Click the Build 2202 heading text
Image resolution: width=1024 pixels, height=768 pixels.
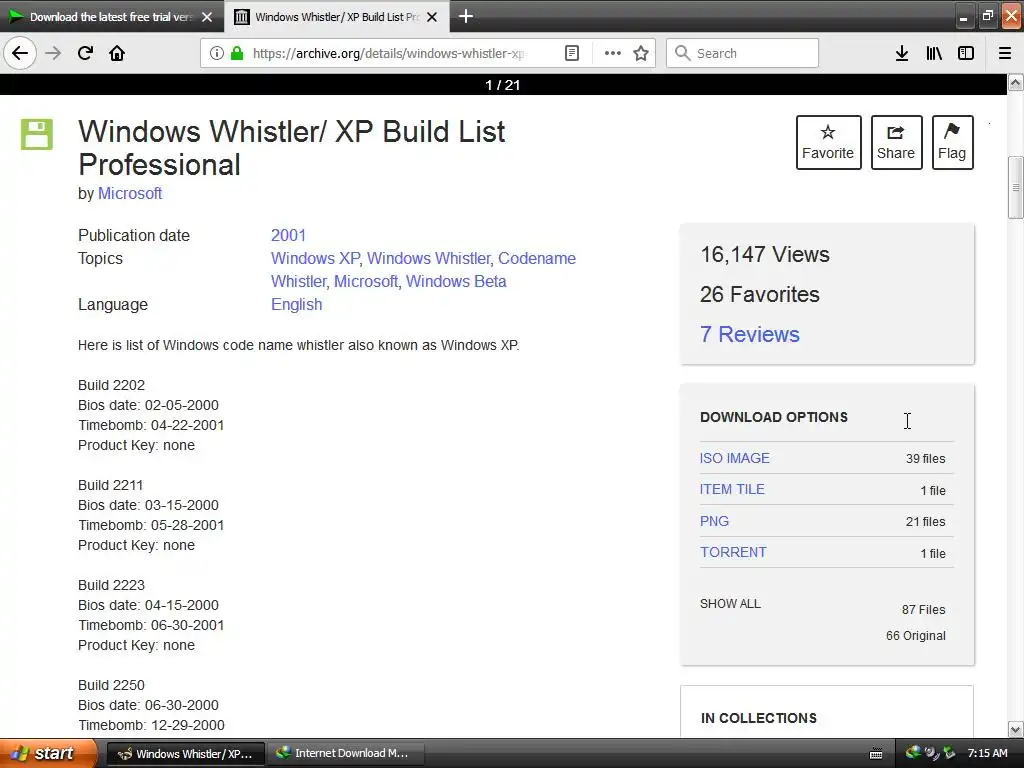pyautogui.click(x=112, y=385)
